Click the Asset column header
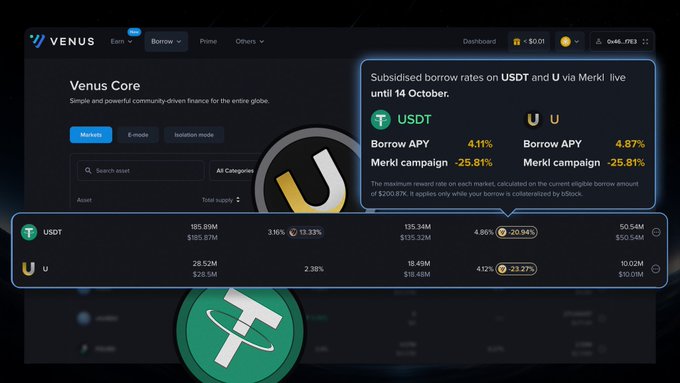Viewport: 680px width, 383px height. [84, 200]
